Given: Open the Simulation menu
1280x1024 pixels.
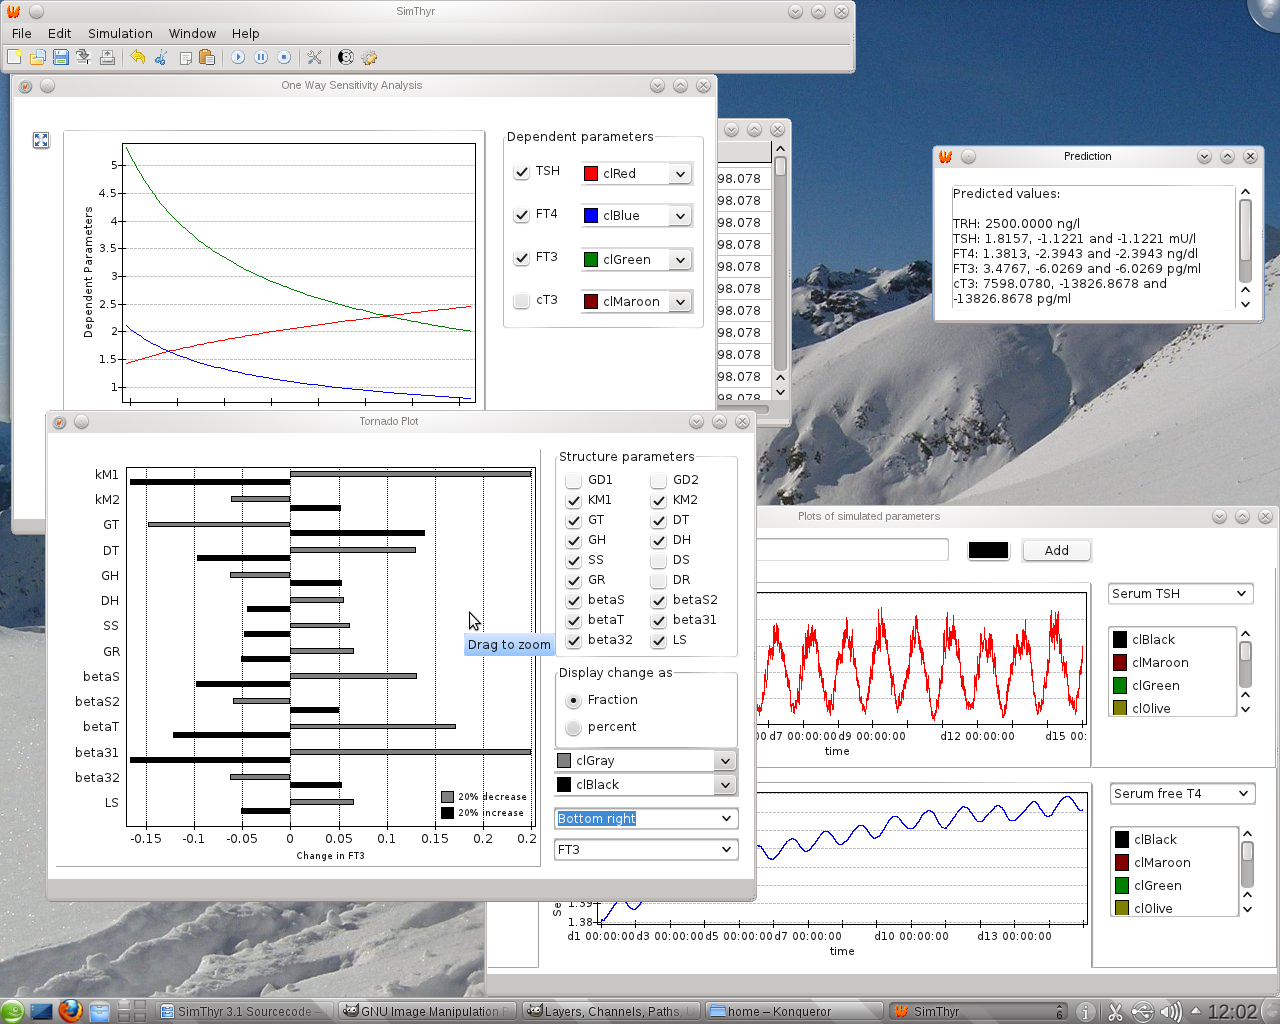Looking at the screenshot, I should pyautogui.click(x=120, y=33).
